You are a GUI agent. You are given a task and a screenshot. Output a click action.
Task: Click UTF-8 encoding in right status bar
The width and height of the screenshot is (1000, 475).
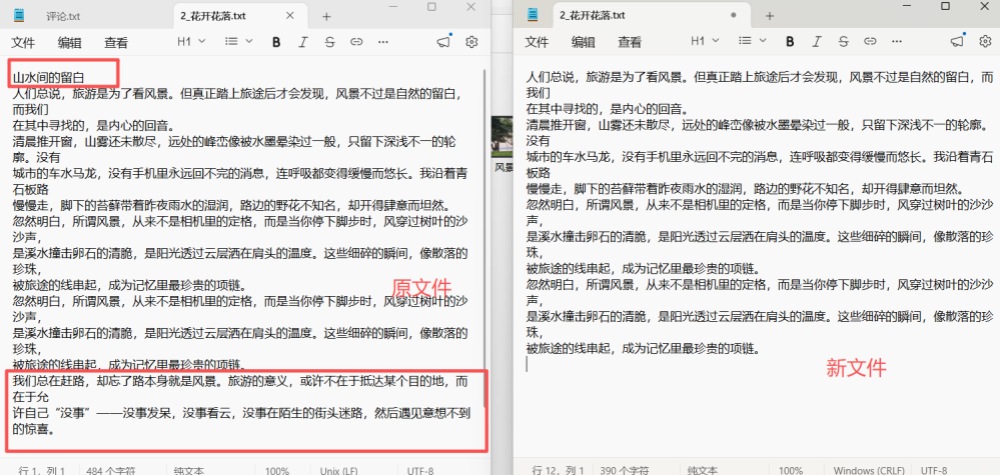[934, 471]
